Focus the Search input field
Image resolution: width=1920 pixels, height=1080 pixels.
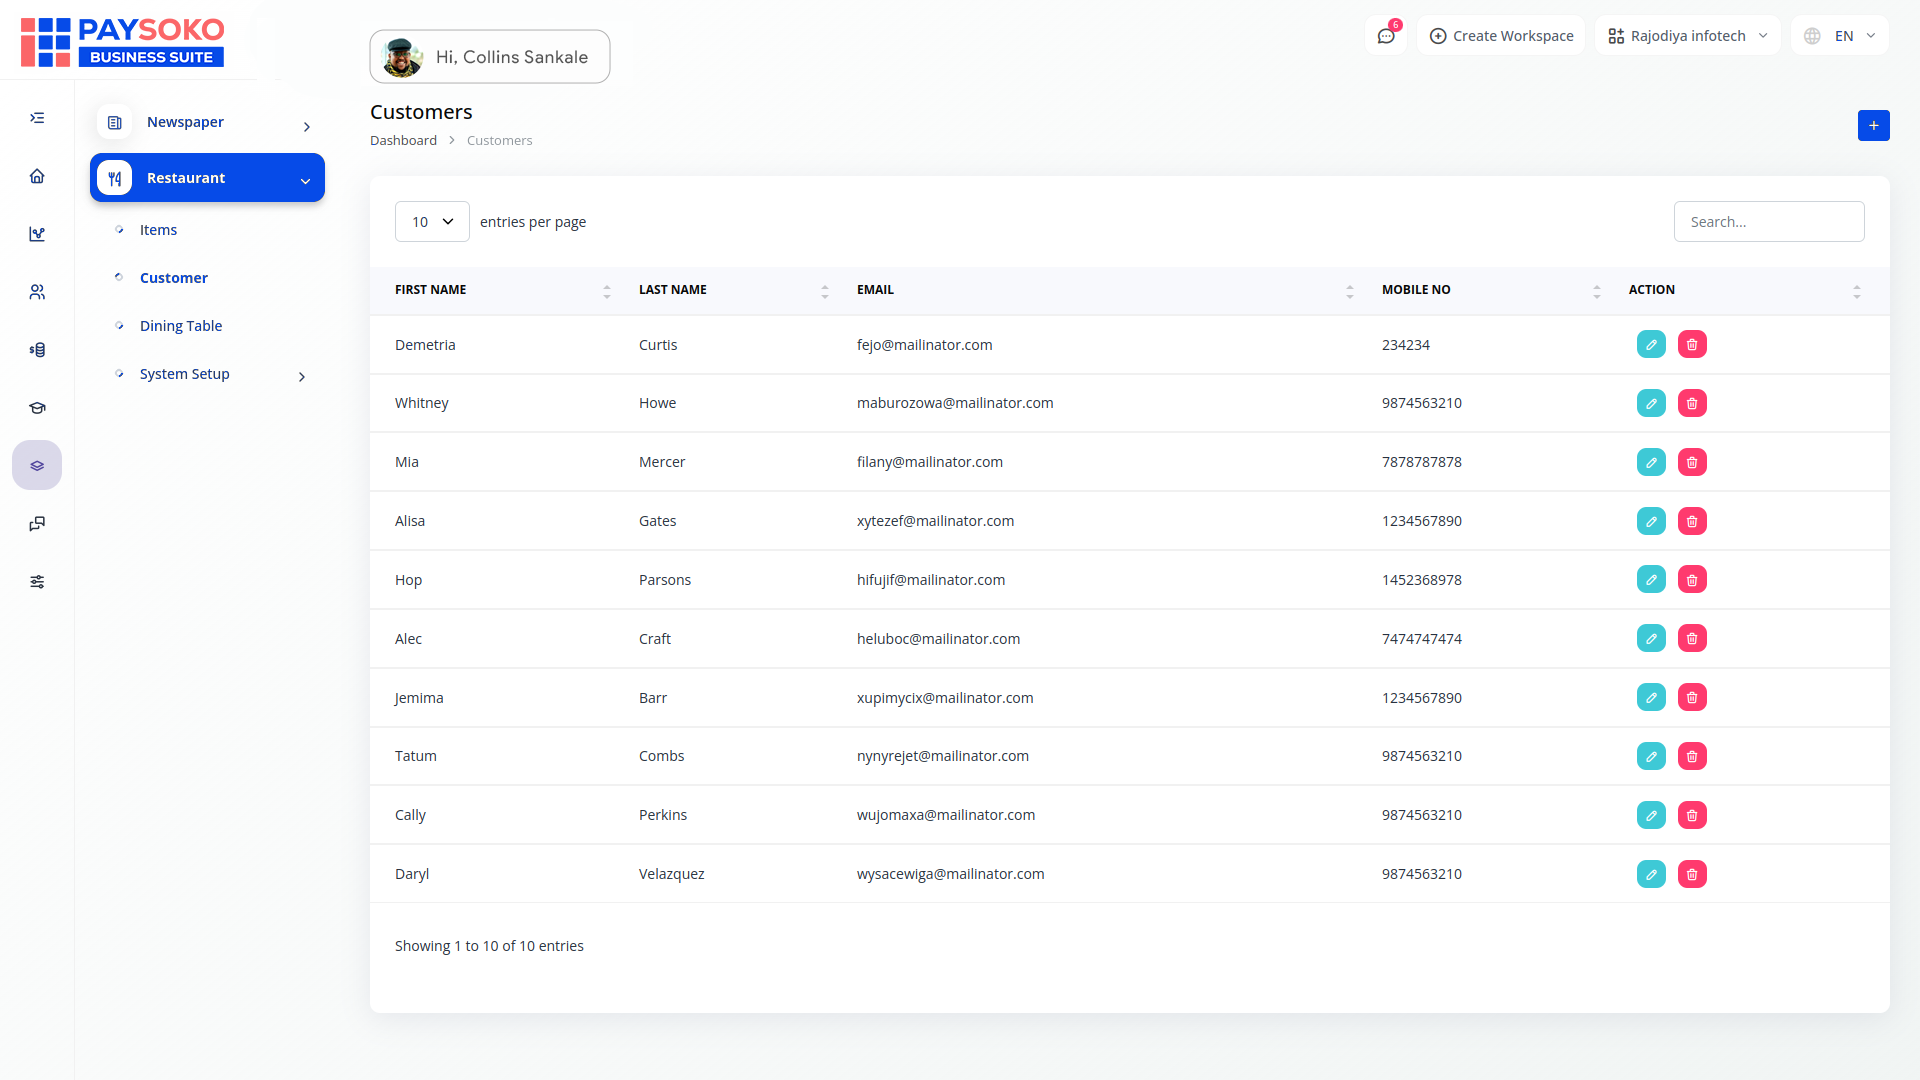[x=1768, y=222]
